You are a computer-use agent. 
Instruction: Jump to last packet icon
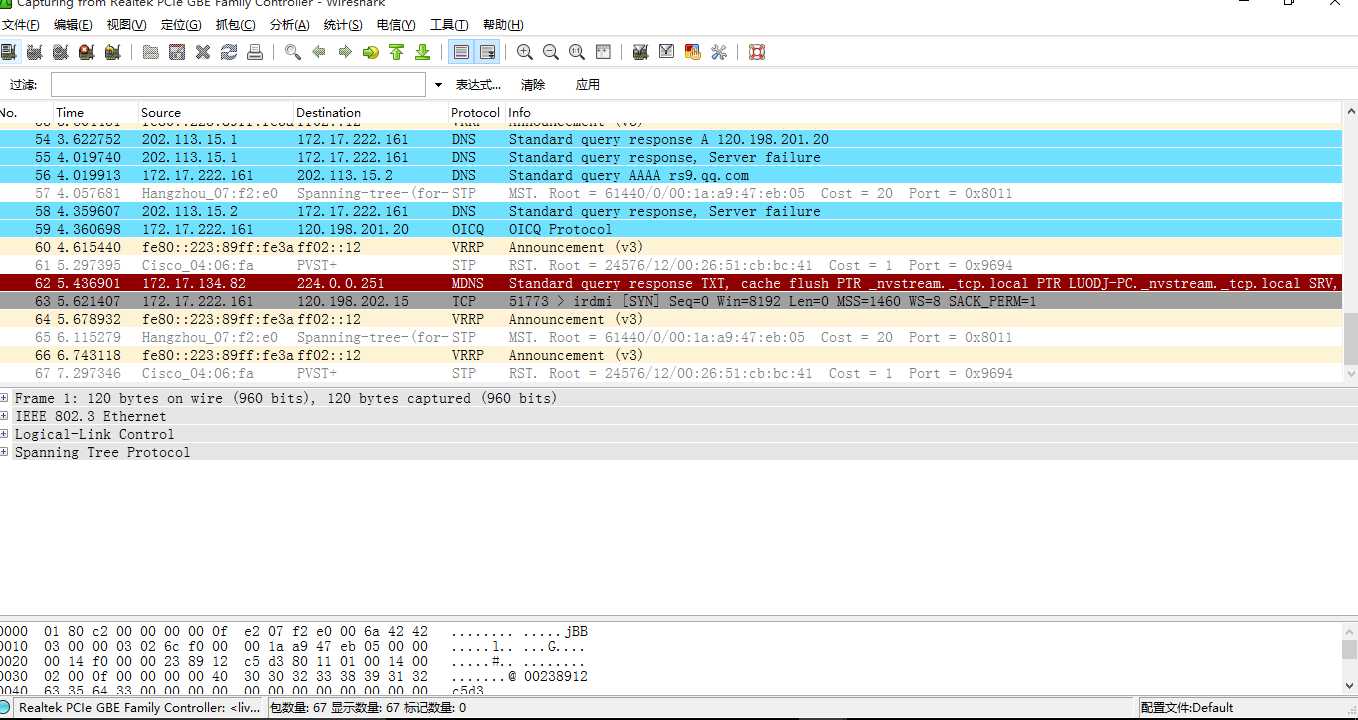(x=423, y=52)
